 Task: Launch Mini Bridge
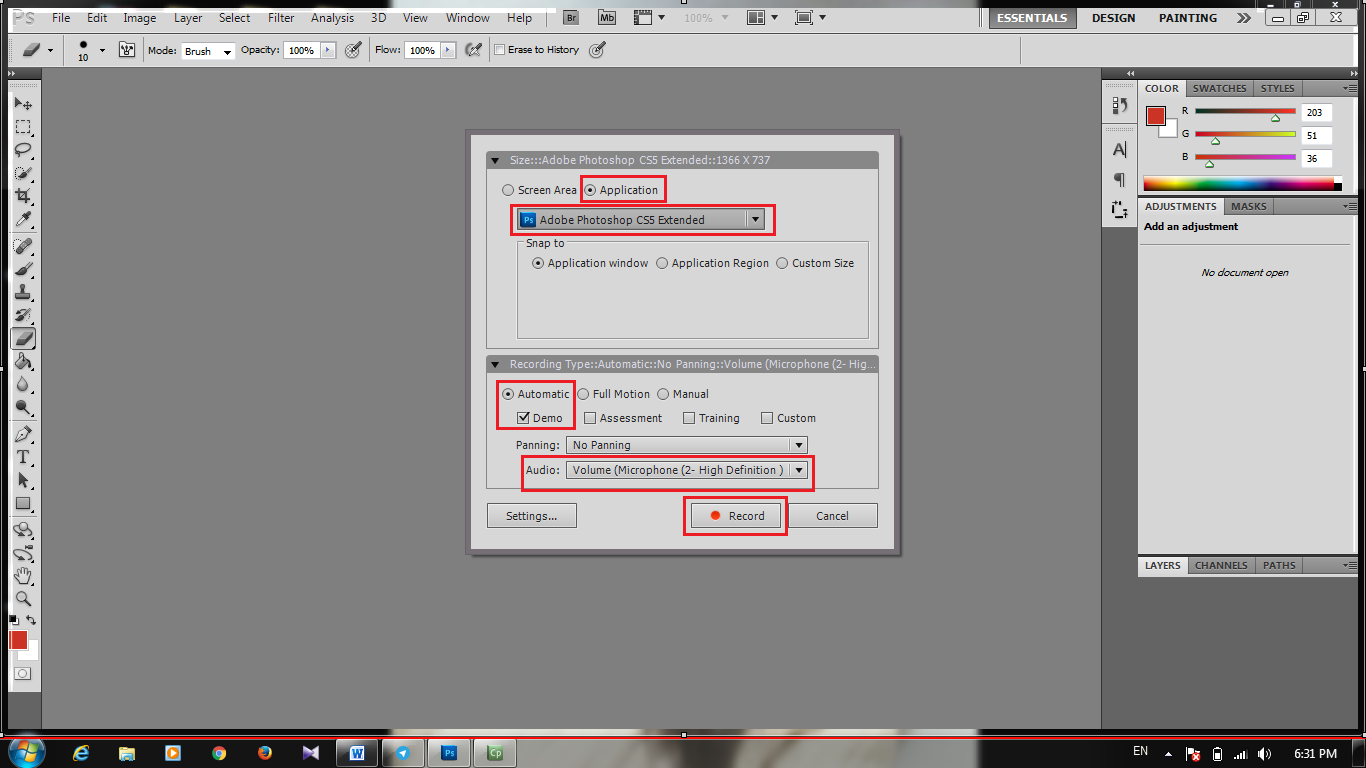tap(607, 18)
